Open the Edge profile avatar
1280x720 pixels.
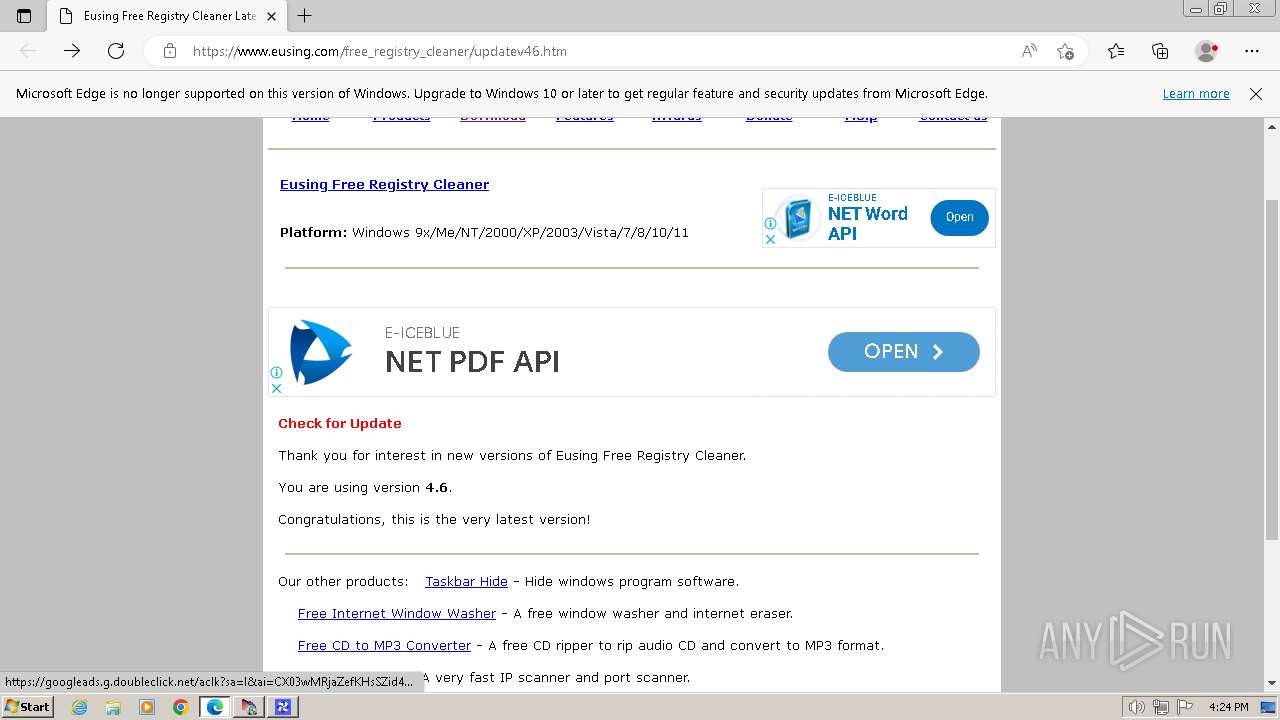[1206, 51]
